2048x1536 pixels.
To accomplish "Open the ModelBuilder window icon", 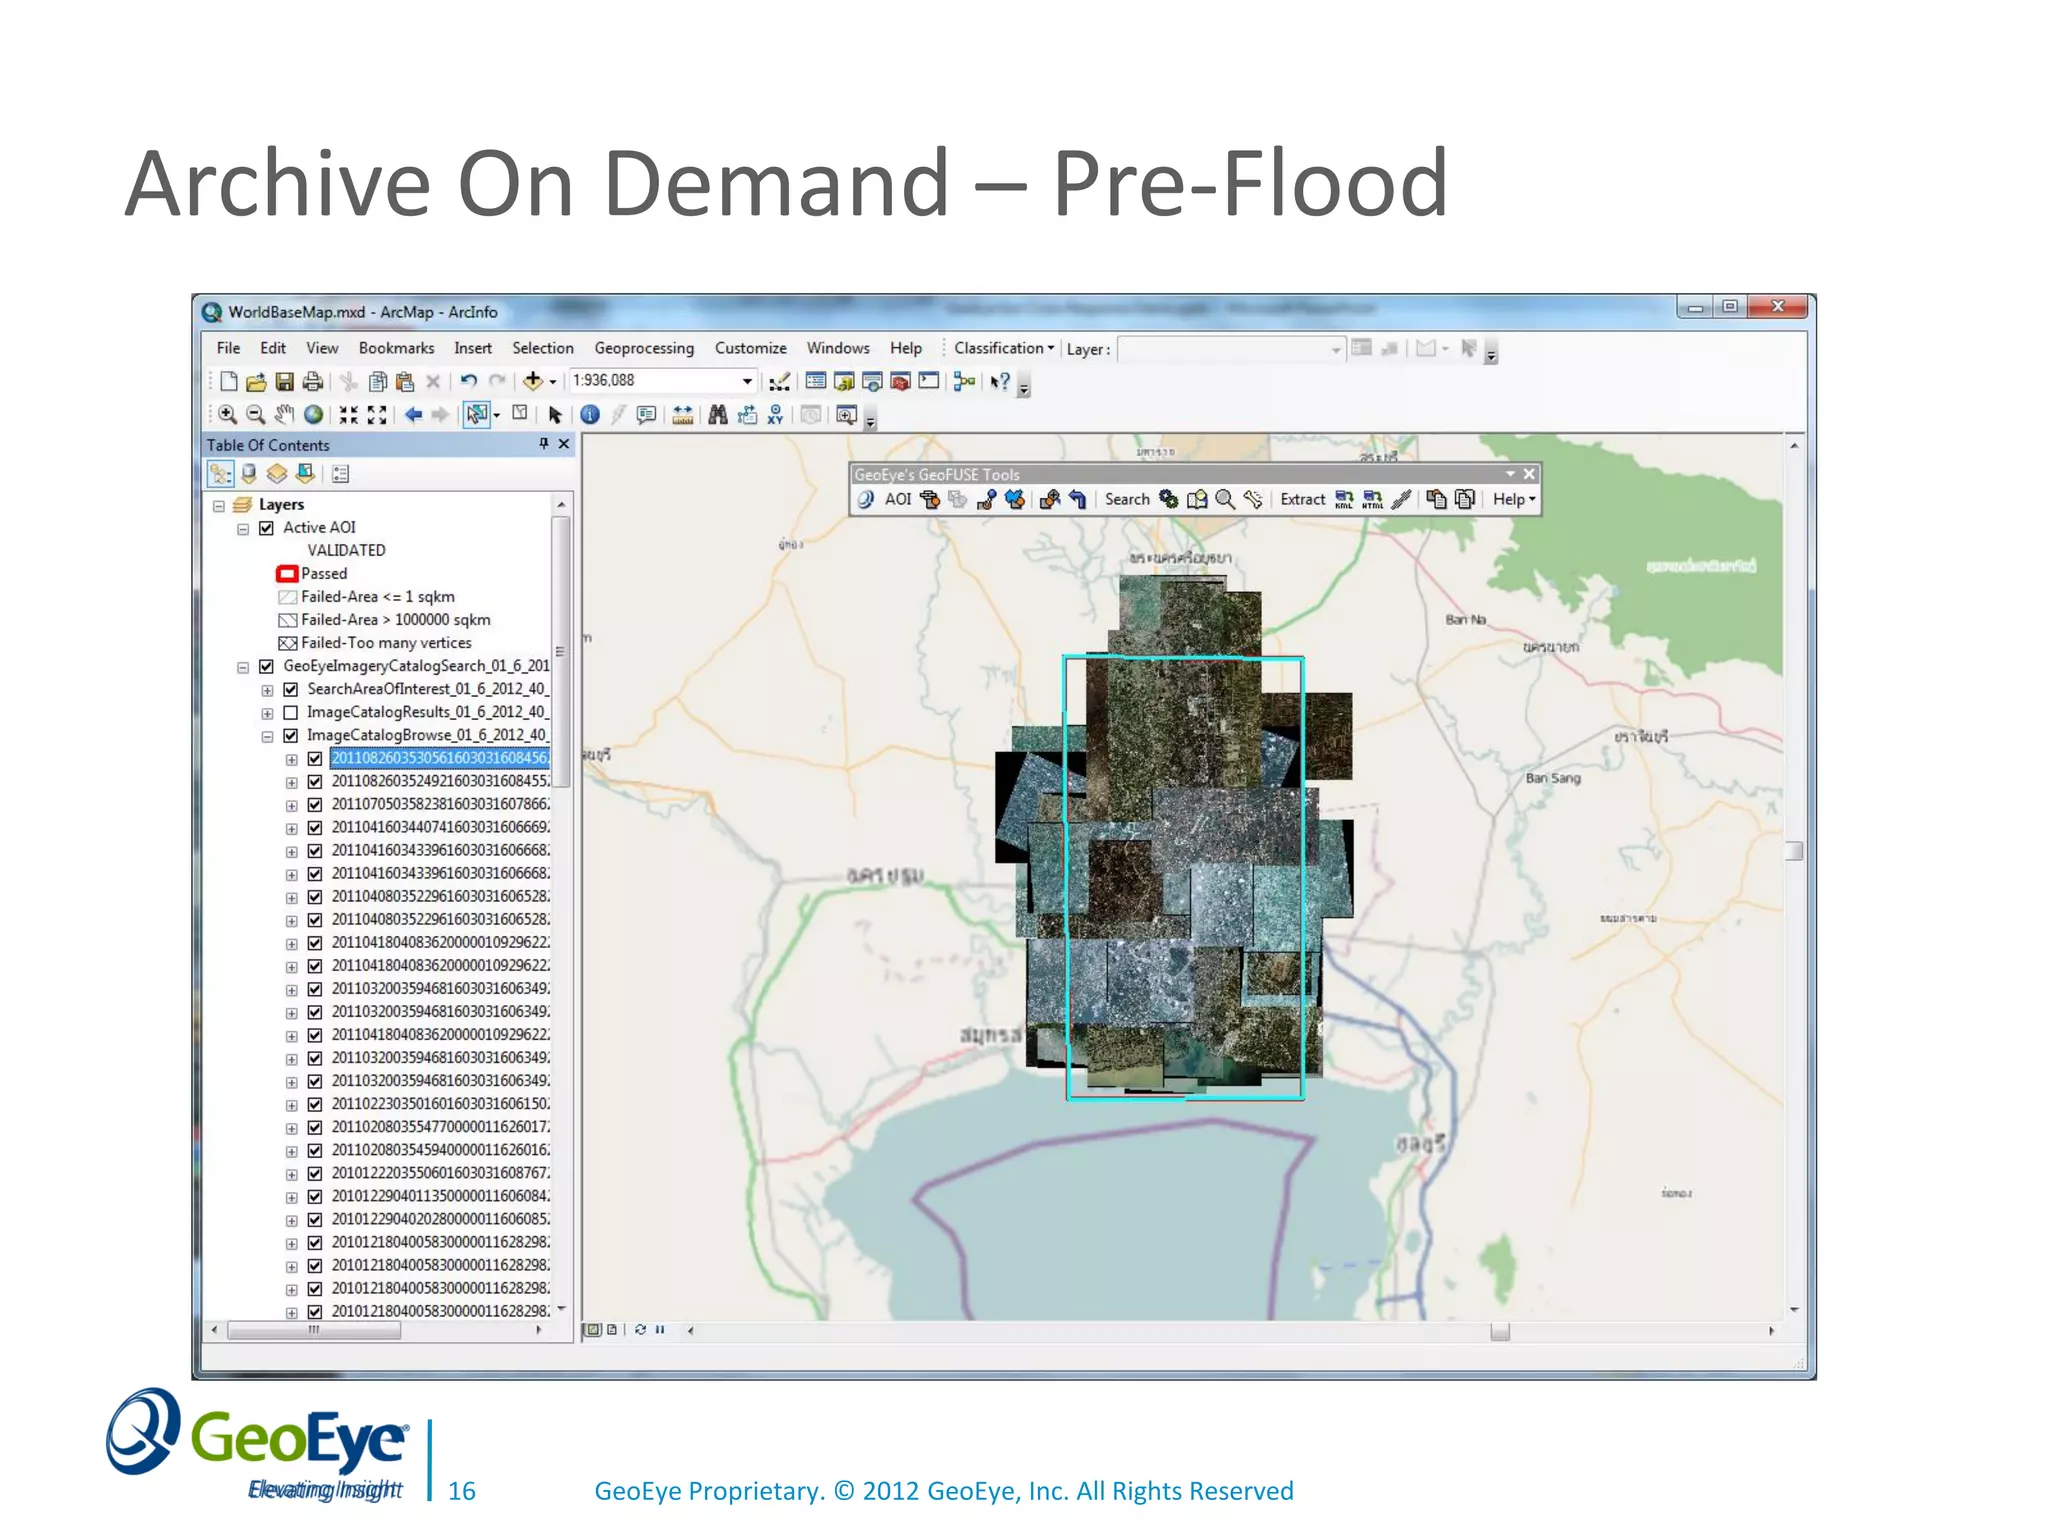I will coord(964,381).
